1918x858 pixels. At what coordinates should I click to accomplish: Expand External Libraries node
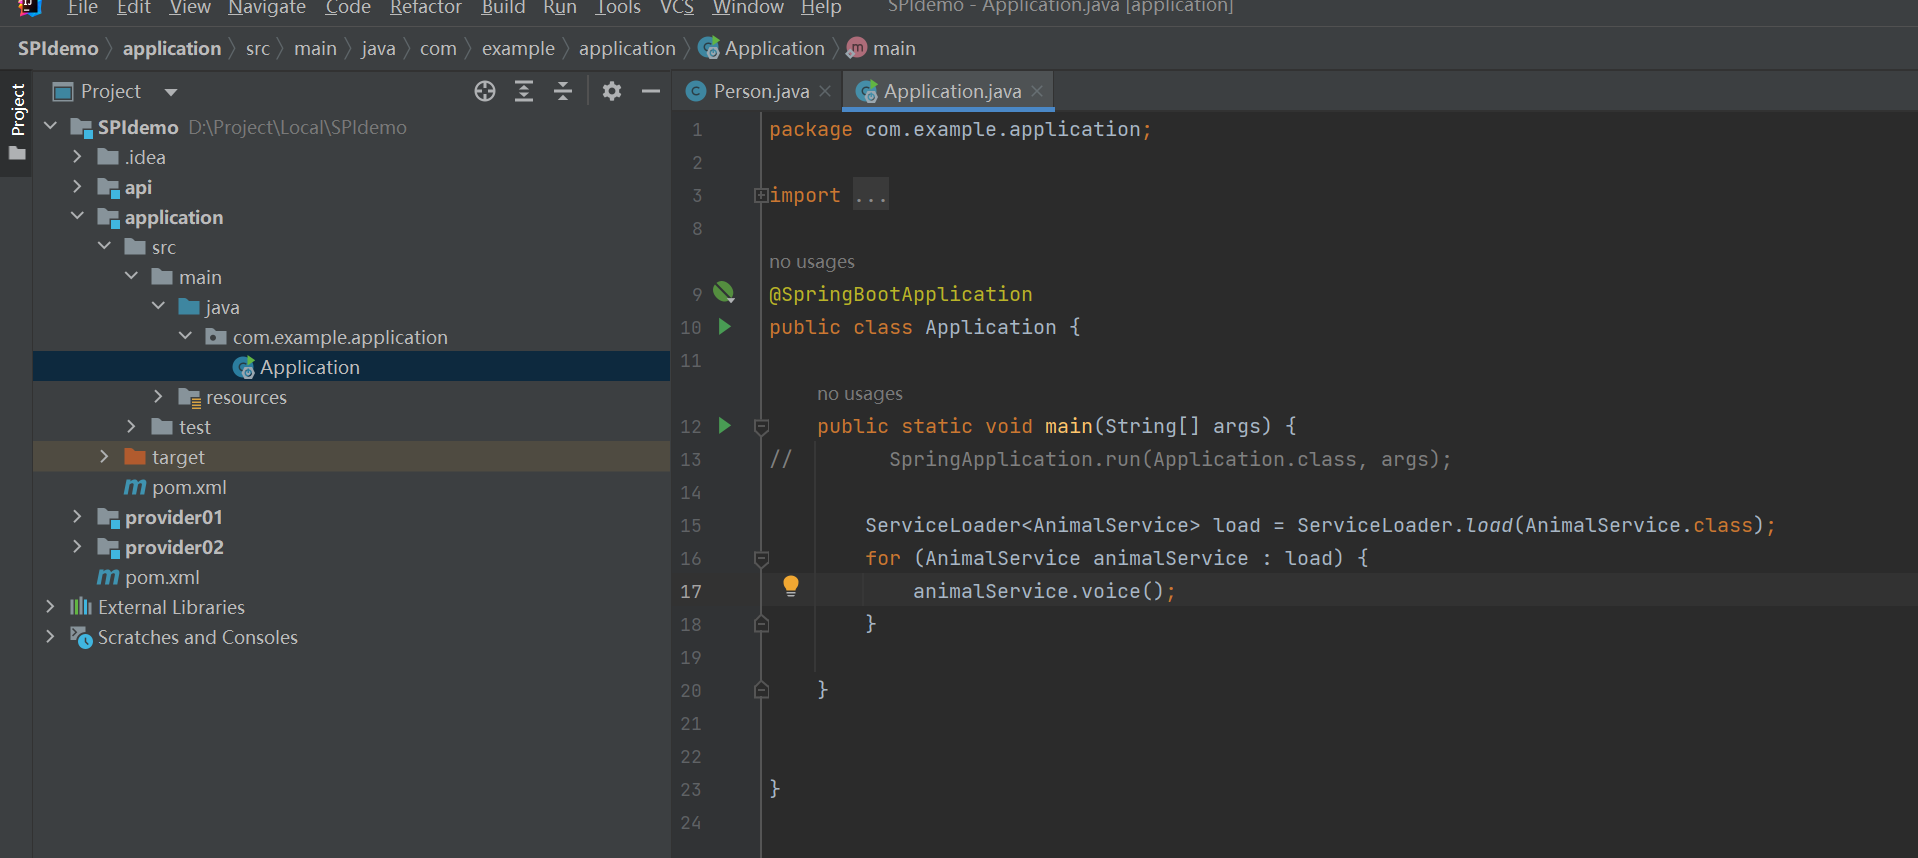50,606
